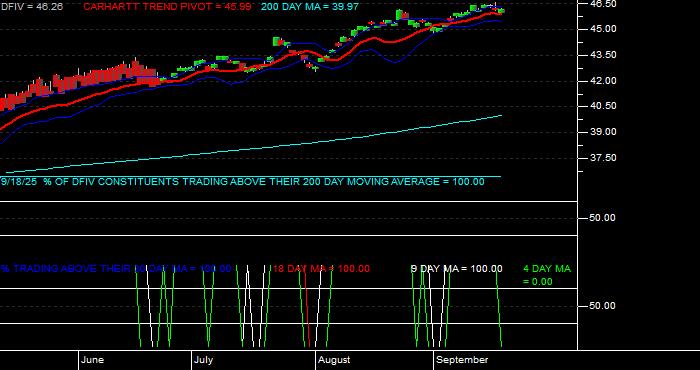Click the September marker on the time axis
Image resolution: width=700 pixels, height=370 pixels.
click(x=462, y=360)
